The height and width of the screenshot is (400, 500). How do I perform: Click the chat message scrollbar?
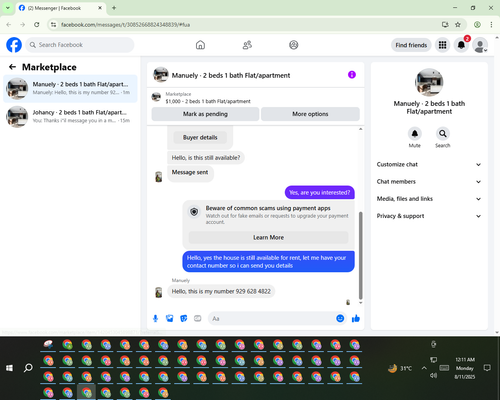360,255
